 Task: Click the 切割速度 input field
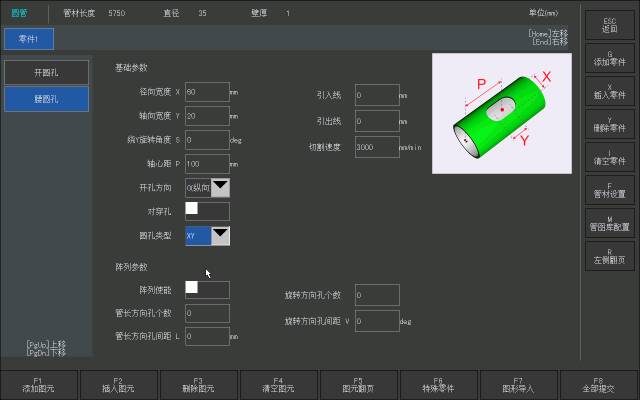[377, 147]
